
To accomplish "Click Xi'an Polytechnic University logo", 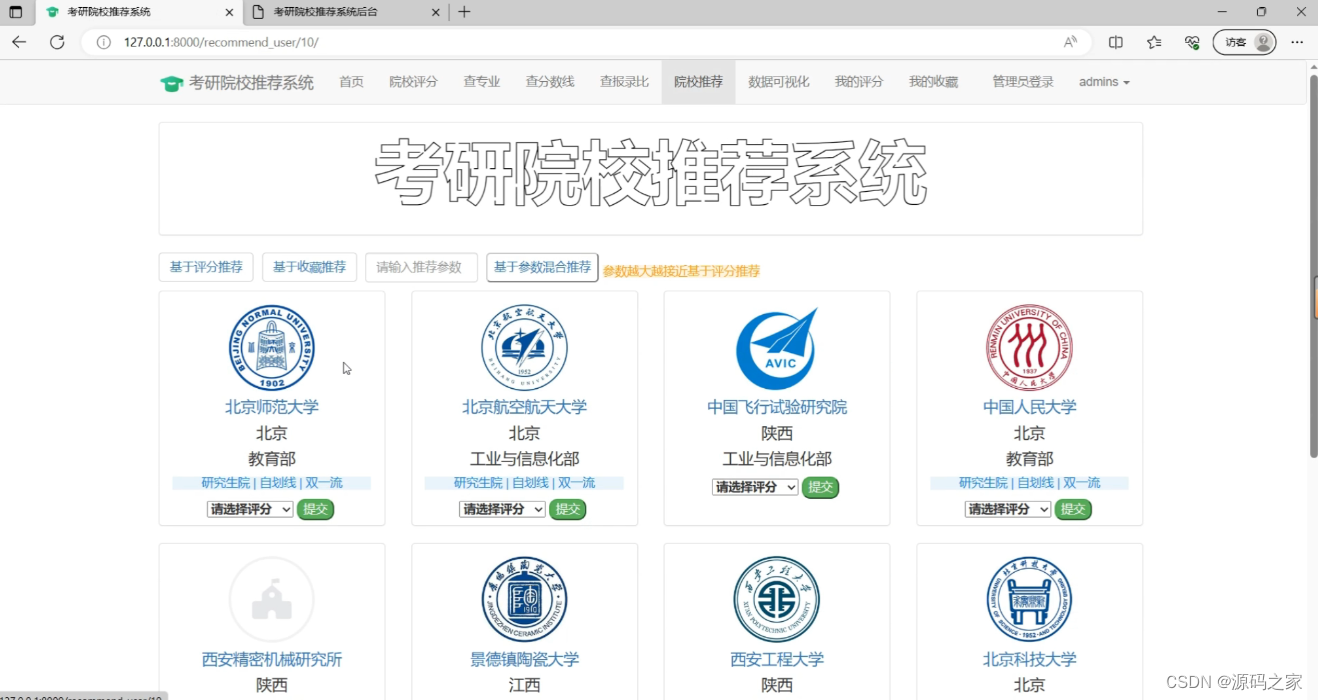I will (777, 600).
